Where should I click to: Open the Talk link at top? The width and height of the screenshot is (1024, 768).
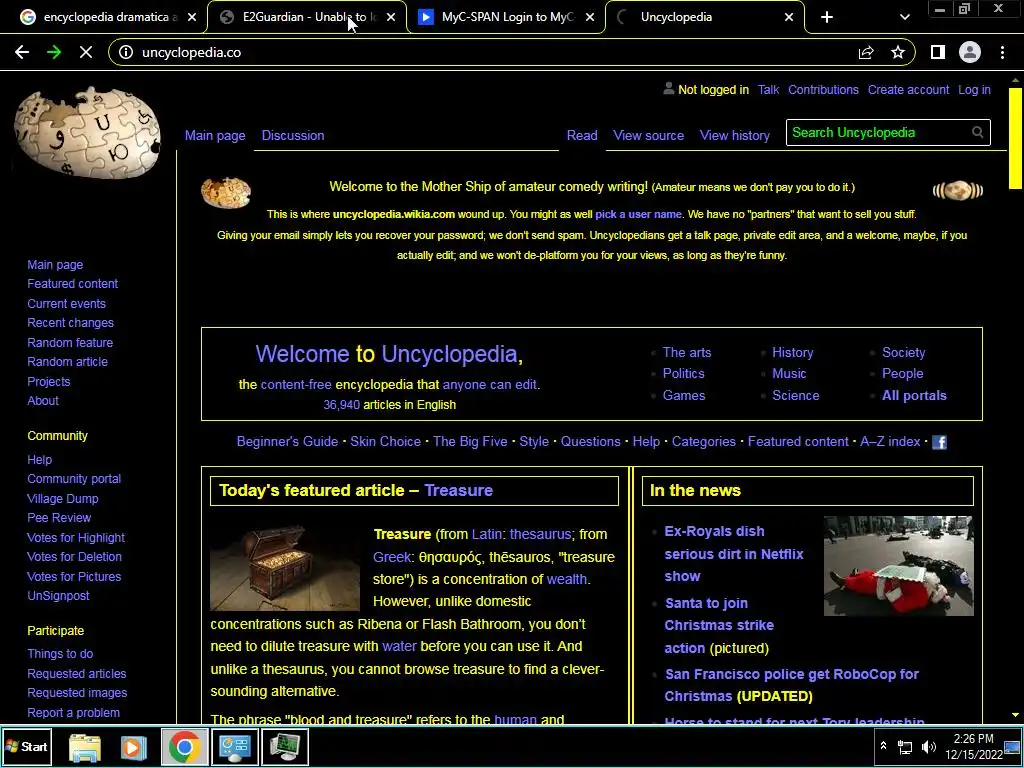pos(768,89)
